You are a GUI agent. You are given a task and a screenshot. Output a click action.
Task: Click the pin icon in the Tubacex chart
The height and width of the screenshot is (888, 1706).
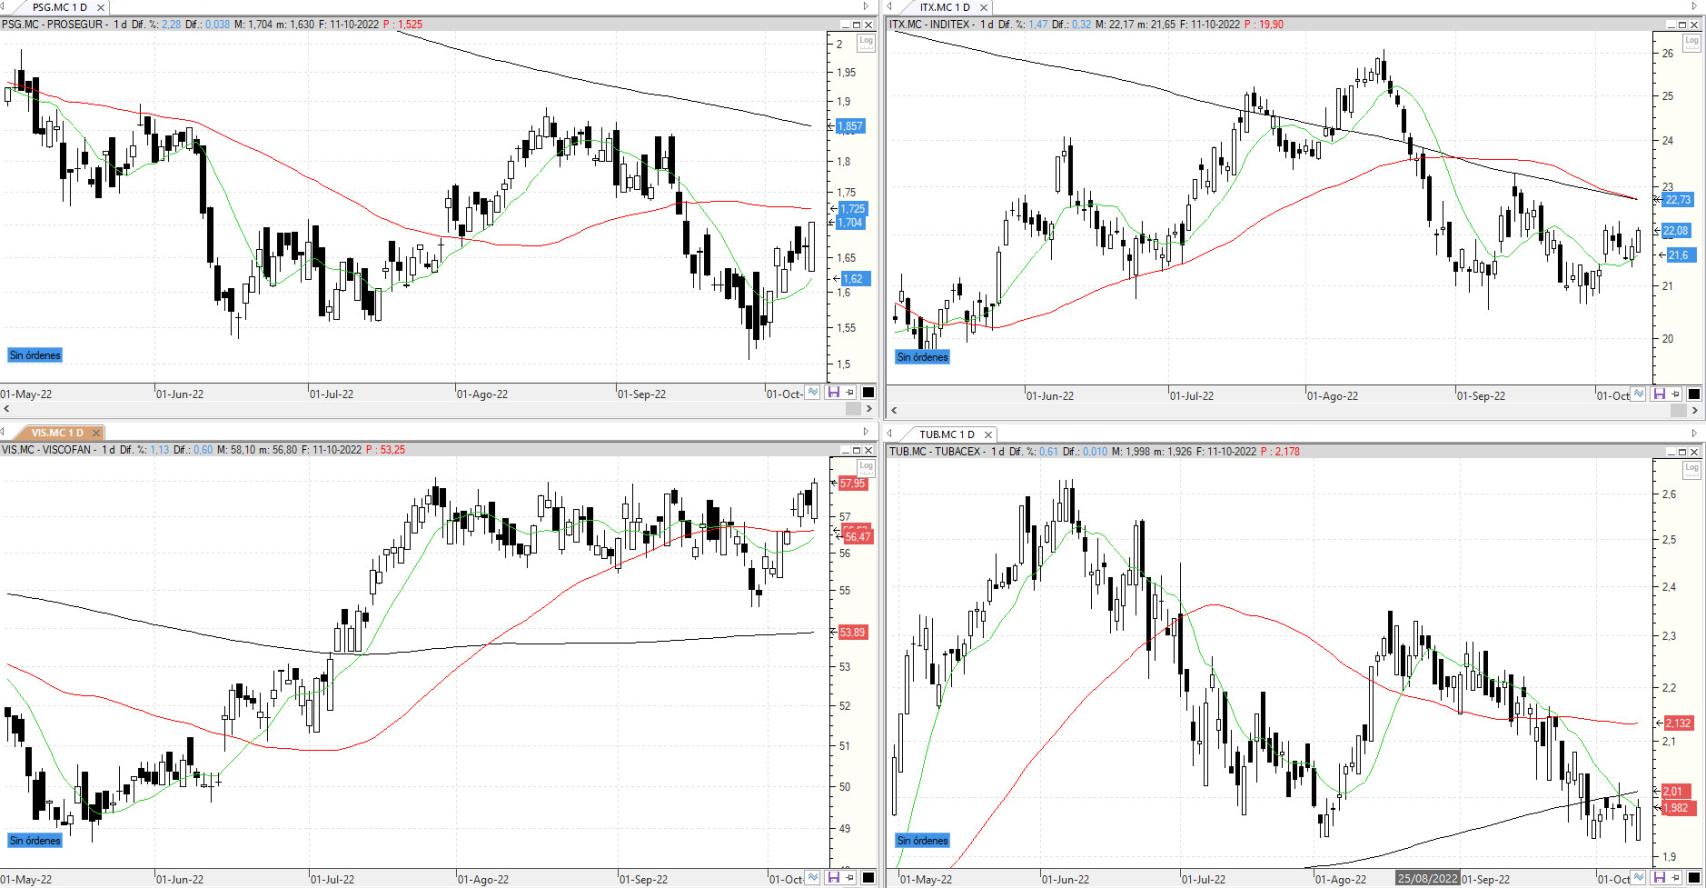click(1676, 878)
